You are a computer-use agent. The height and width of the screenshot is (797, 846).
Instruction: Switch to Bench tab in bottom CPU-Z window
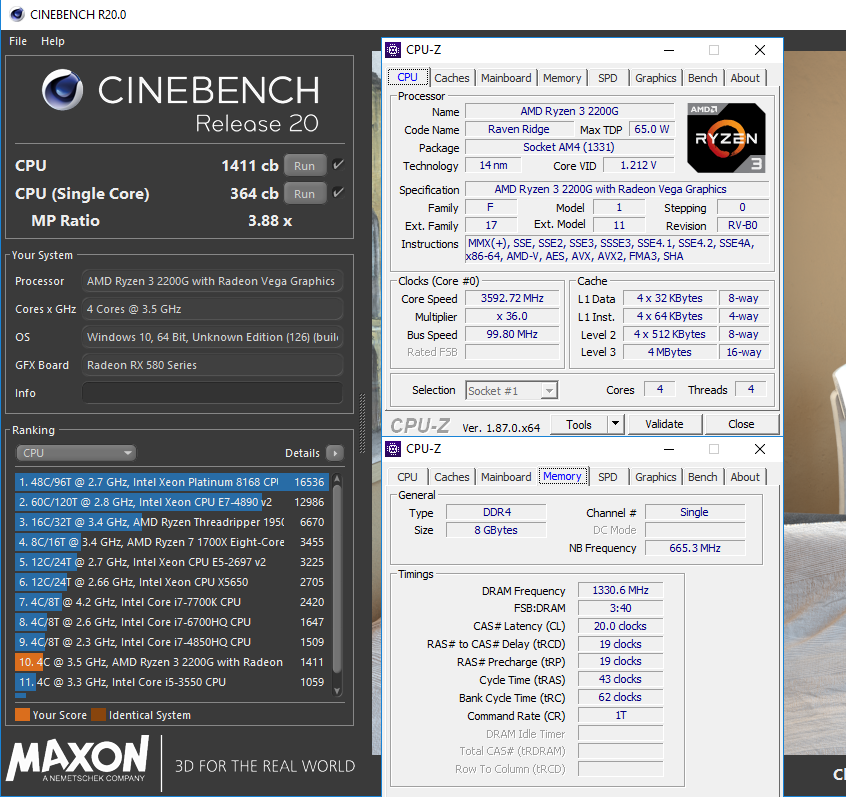pyautogui.click(x=702, y=477)
